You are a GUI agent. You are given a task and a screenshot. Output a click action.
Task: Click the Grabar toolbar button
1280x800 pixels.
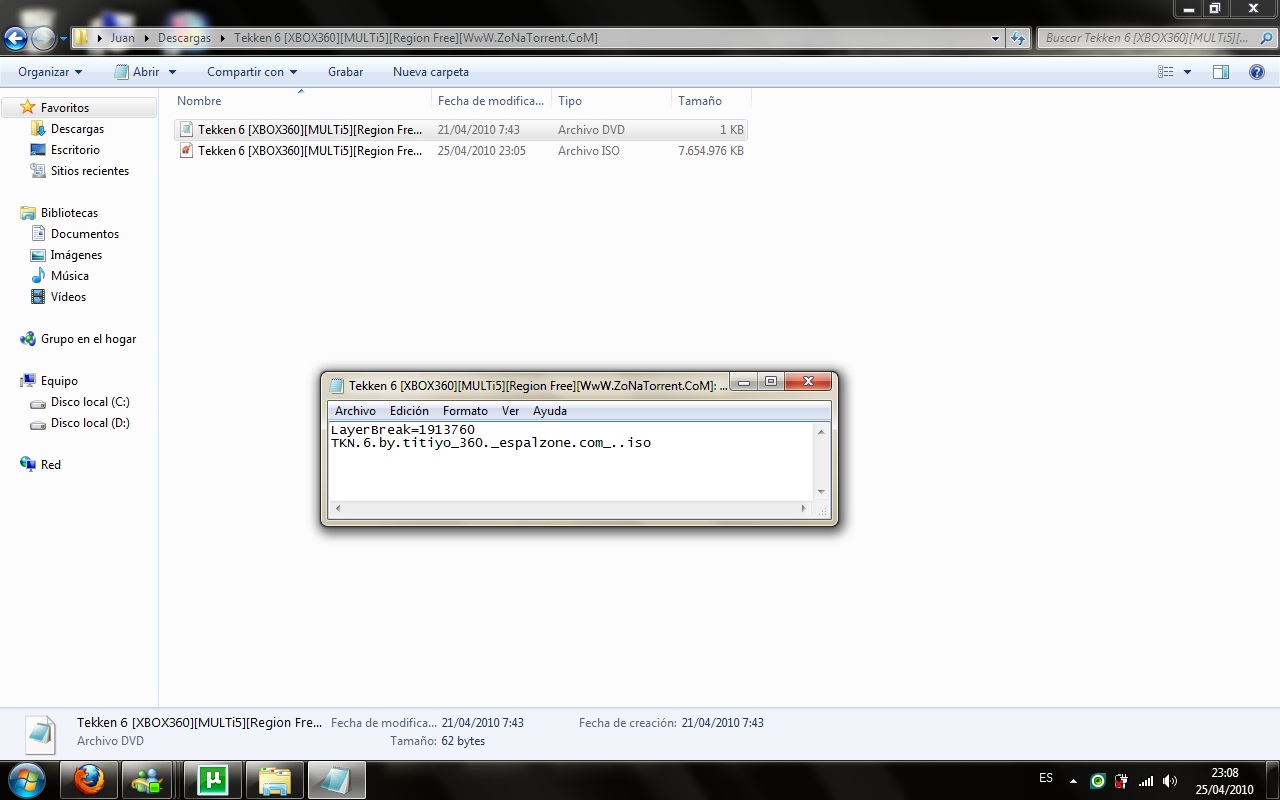coord(345,72)
